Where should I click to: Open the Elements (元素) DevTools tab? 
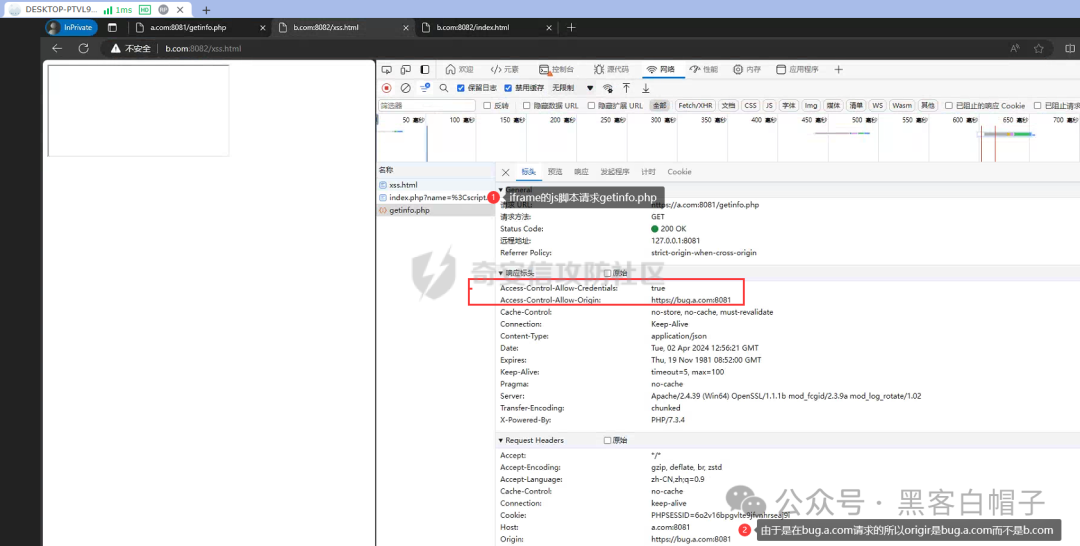pyautogui.click(x=505, y=70)
